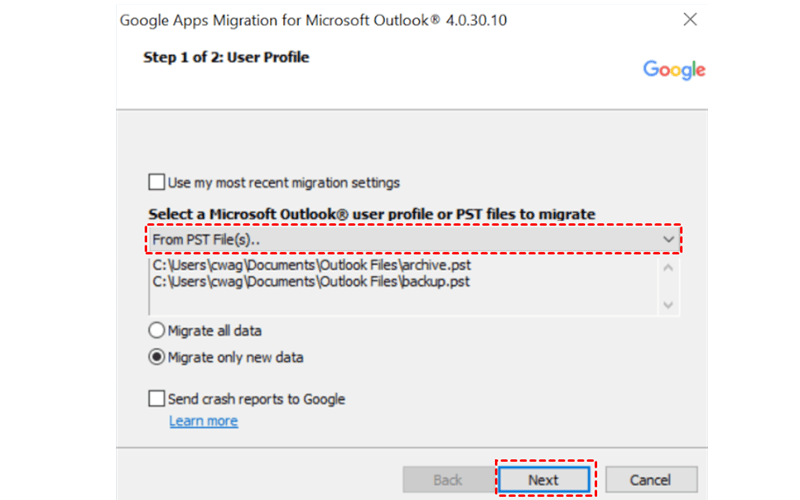Click the 'Step 1 of 2: User Profile' heading
Viewport: 800px width, 500px height.
coord(226,58)
